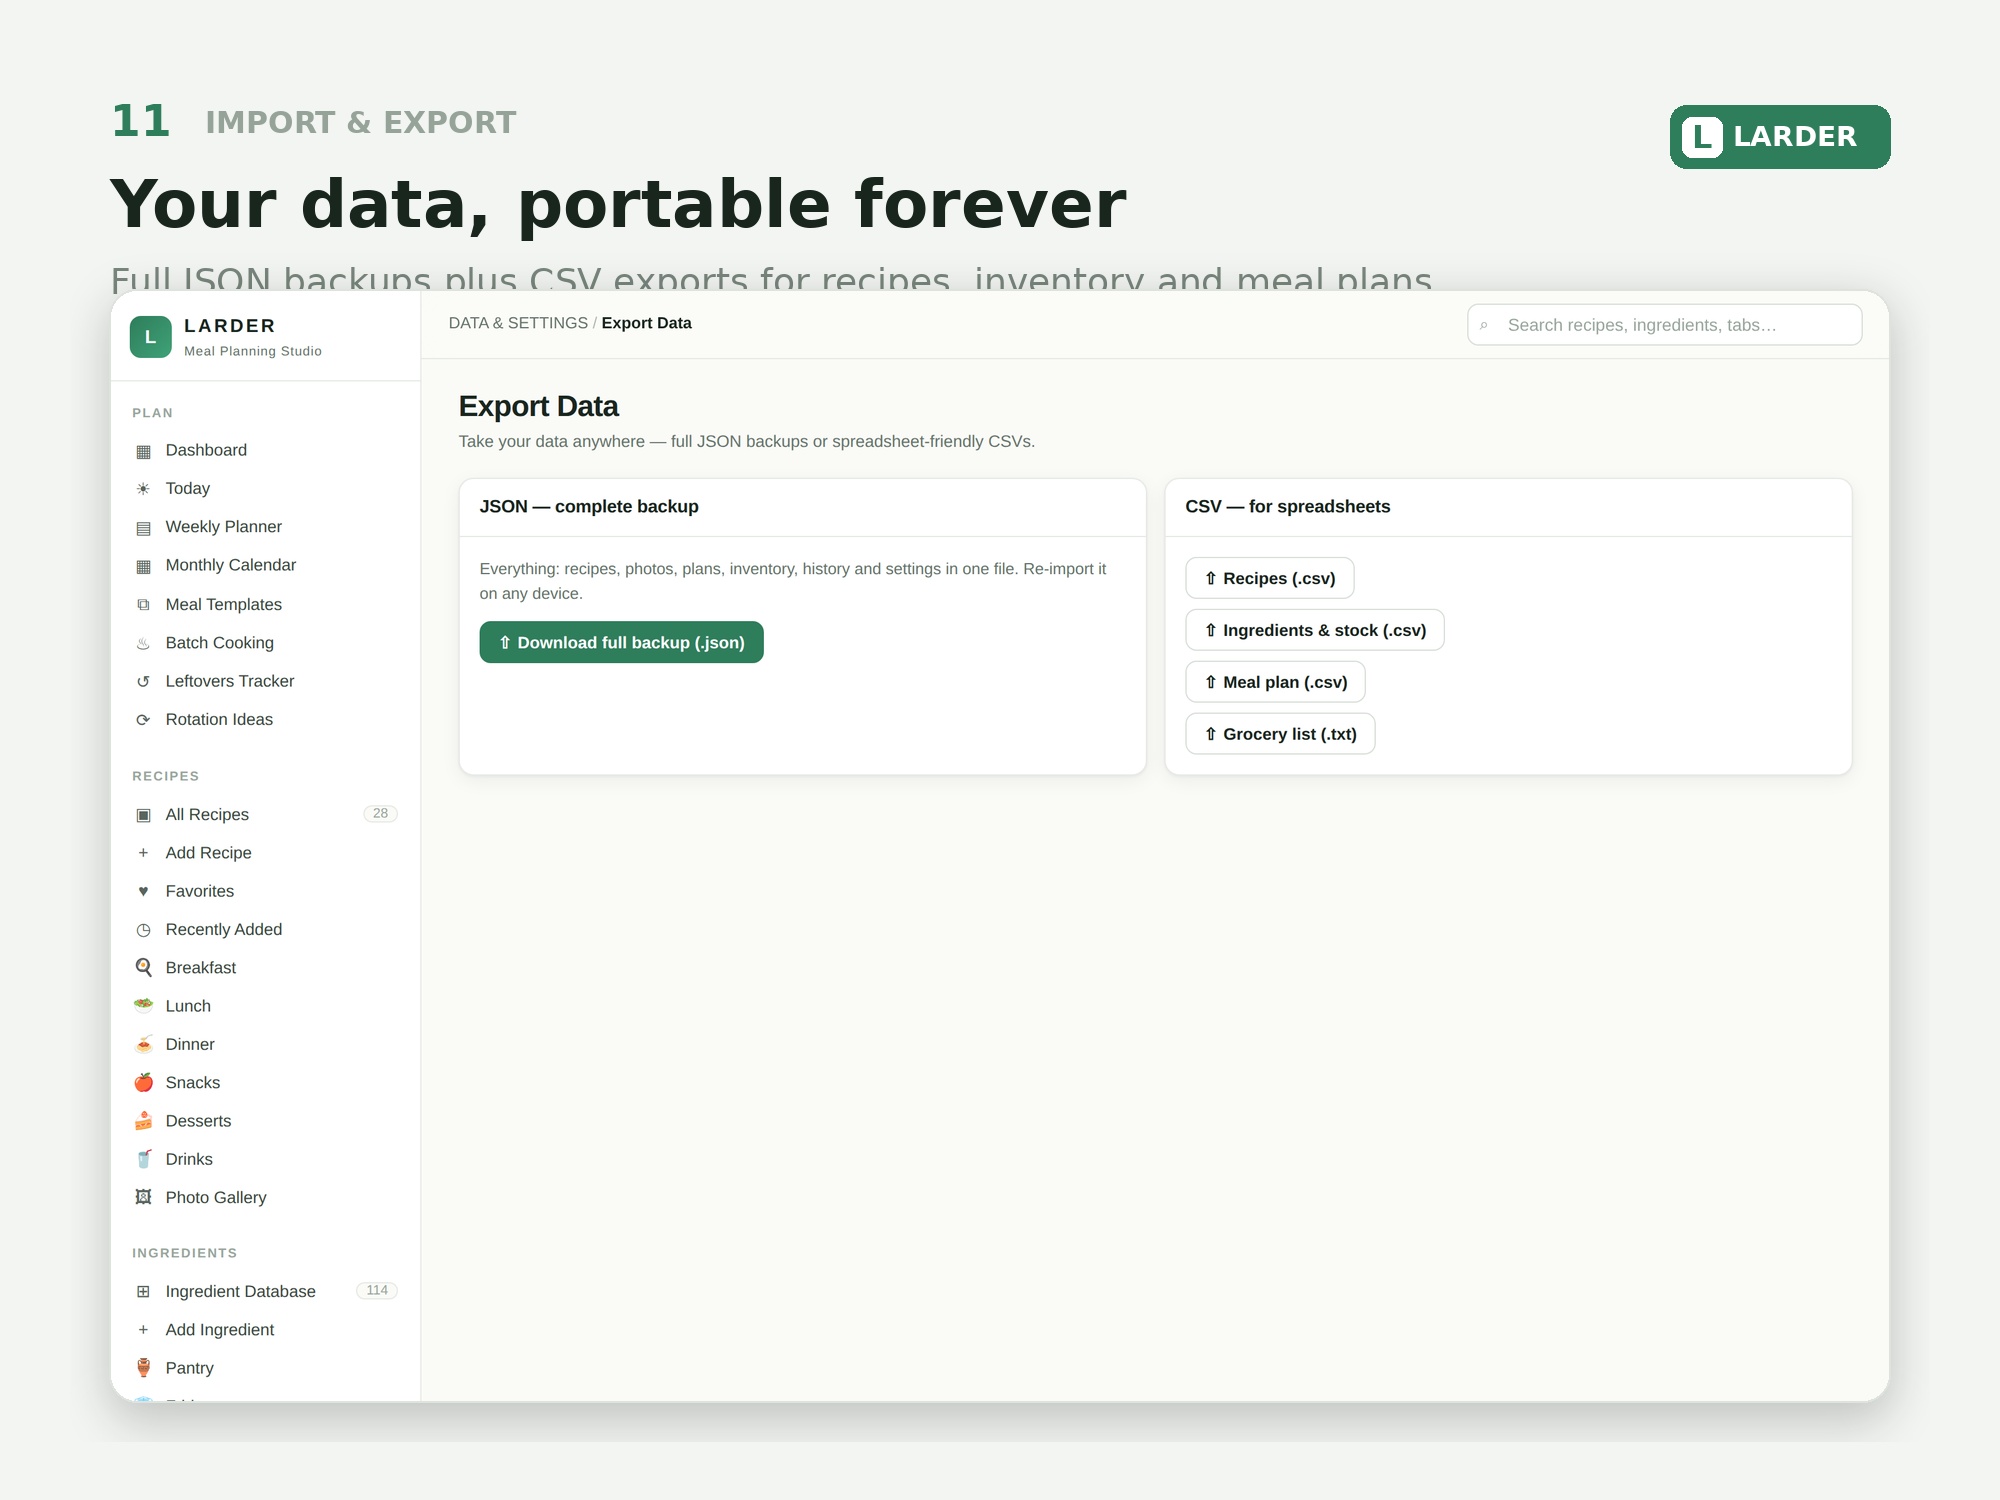Go to Weekly Planner

[x=265, y=527]
